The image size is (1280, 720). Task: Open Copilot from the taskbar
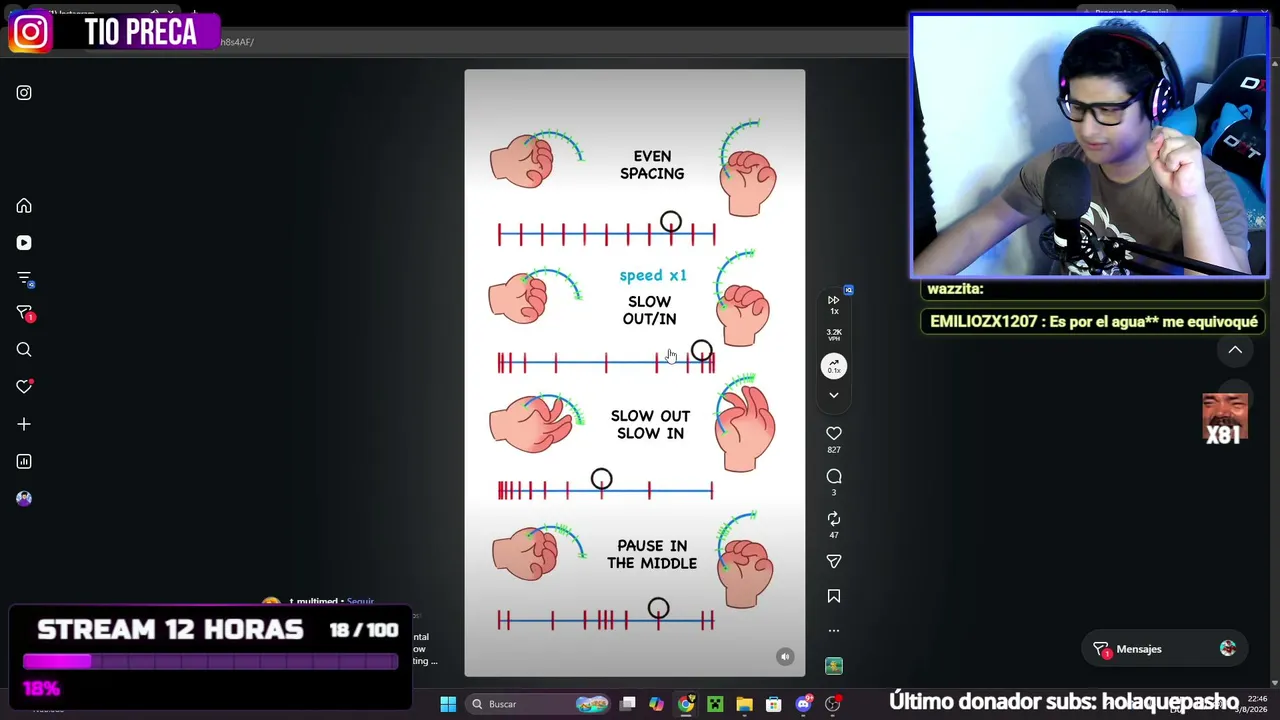pyautogui.click(x=656, y=704)
